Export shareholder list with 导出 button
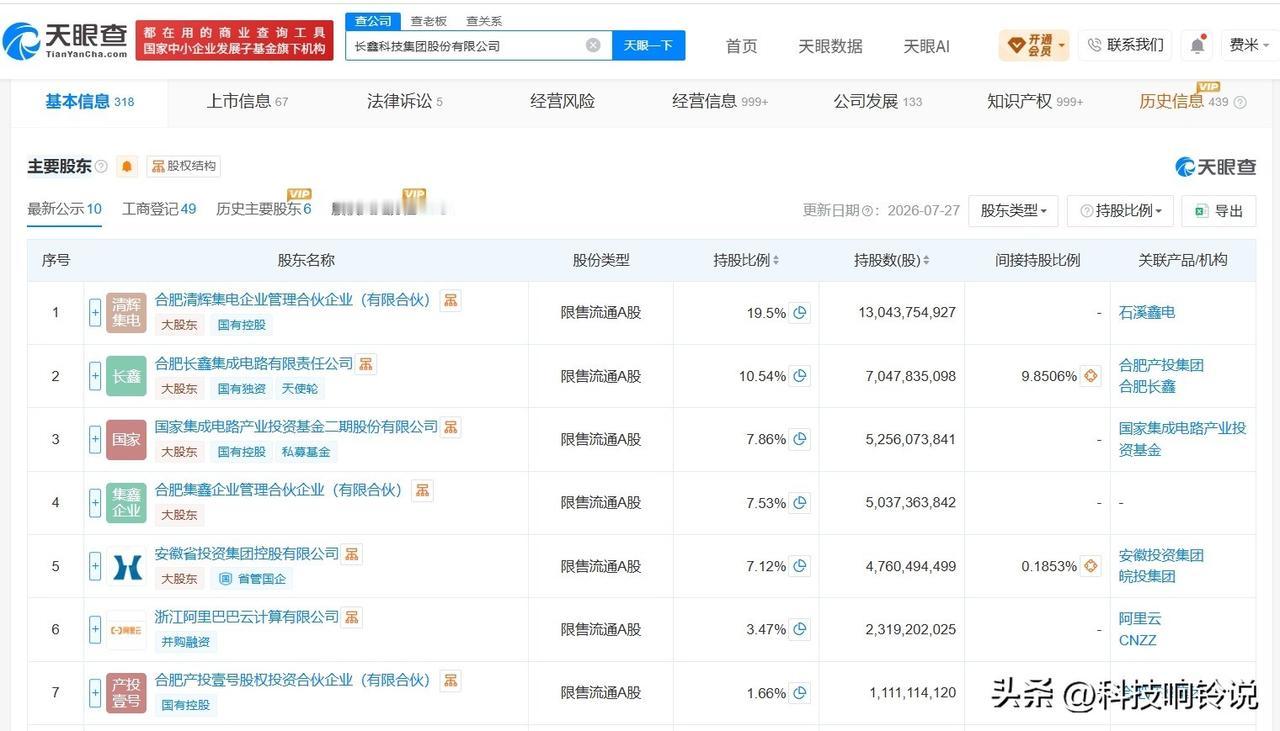The height and width of the screenshot is (731, 1280). click(1219, 211)
